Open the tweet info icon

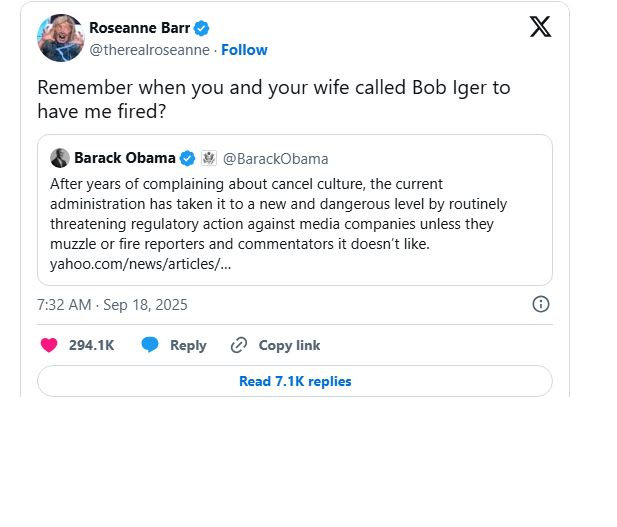(540, 304)
